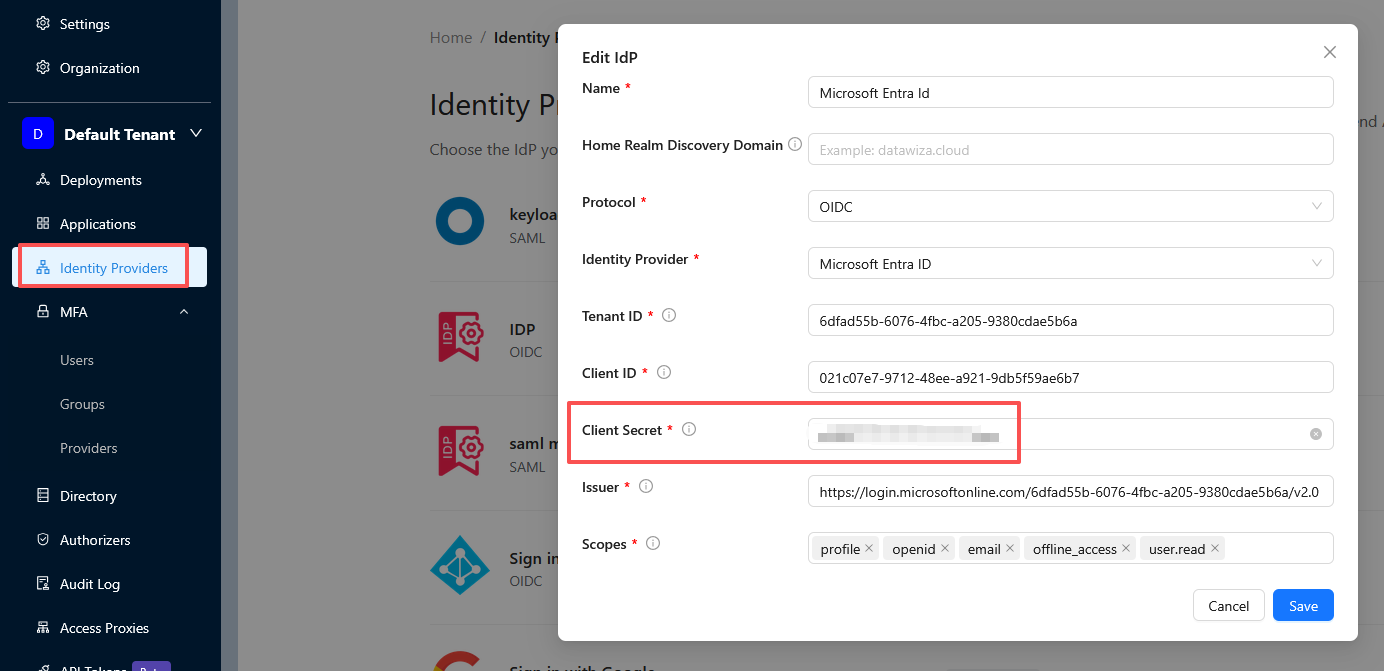Screen dimensions: 1384x671
Task: Cancel editing the IdP
Action: click(x=1228, y=605)
